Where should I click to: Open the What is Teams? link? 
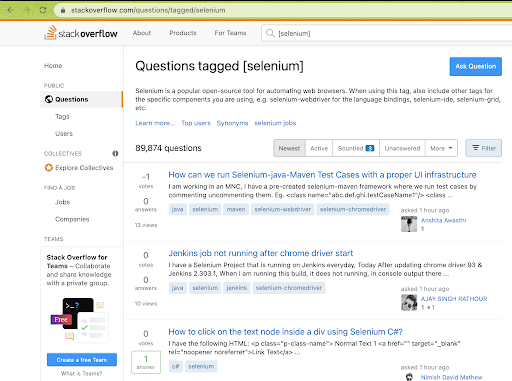tap(82, 373)
